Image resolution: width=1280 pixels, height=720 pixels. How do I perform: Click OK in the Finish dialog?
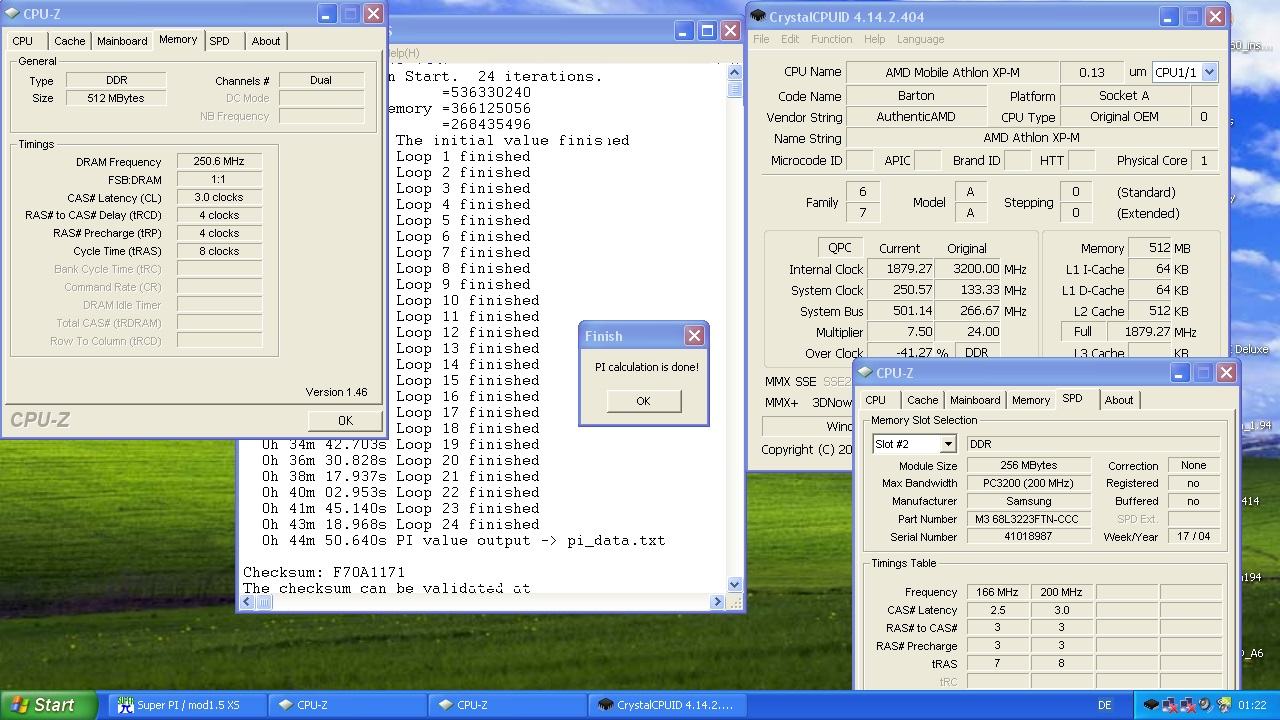(x=643, y=401)
